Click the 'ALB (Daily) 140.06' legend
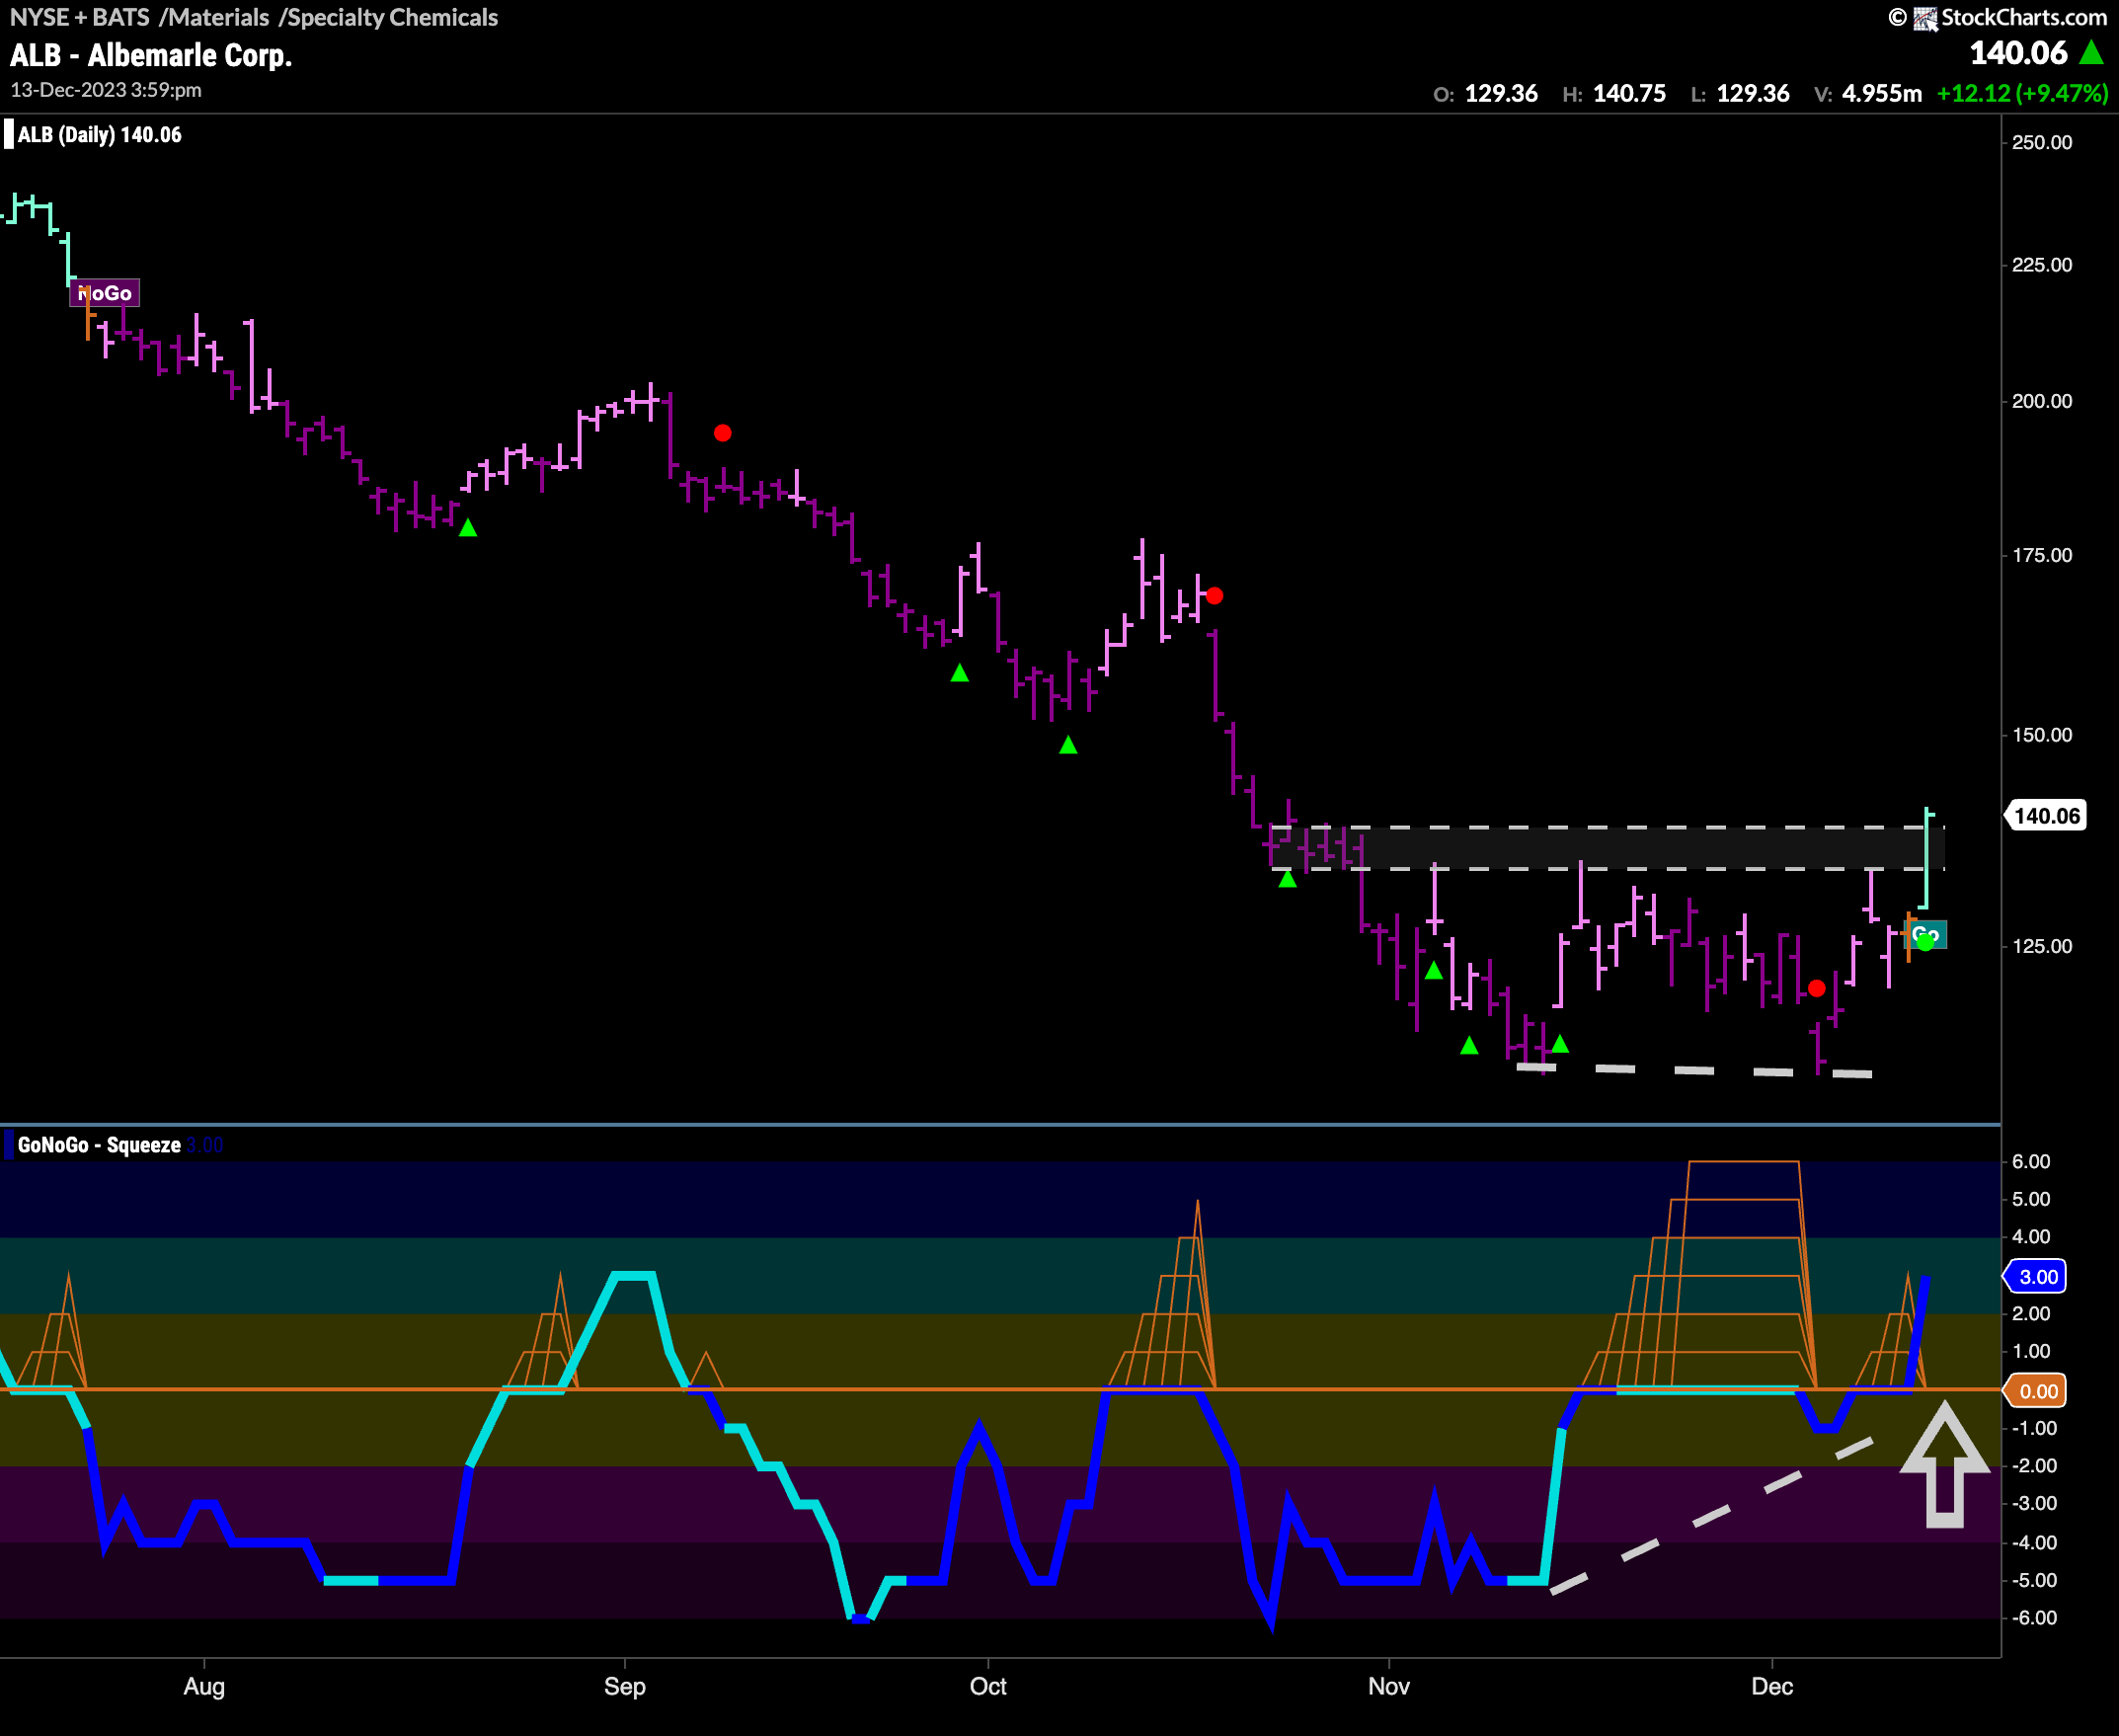This screenshot has height=1736, width=2119. pos(99,135)
